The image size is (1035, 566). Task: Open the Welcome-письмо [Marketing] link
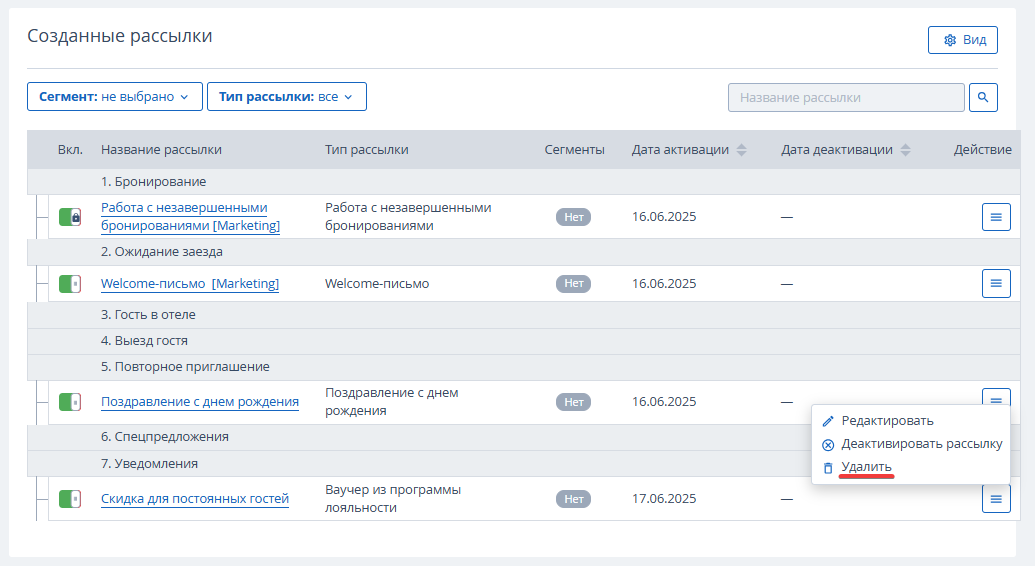pyautogui.click(x=189, y=283)
